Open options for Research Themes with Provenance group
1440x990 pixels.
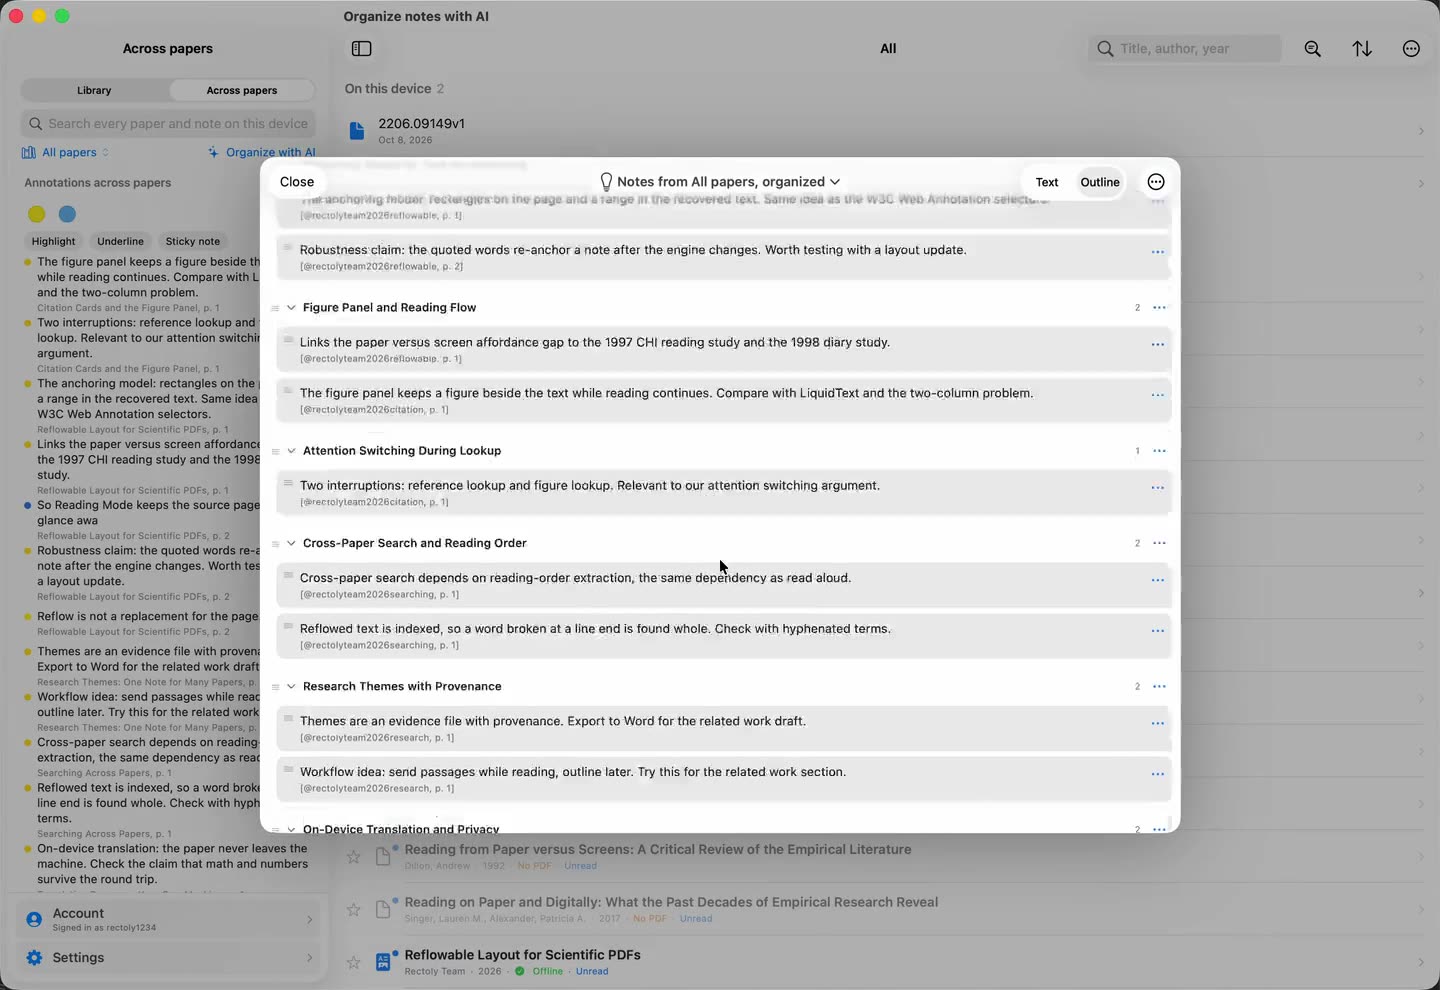[1159, 687]
